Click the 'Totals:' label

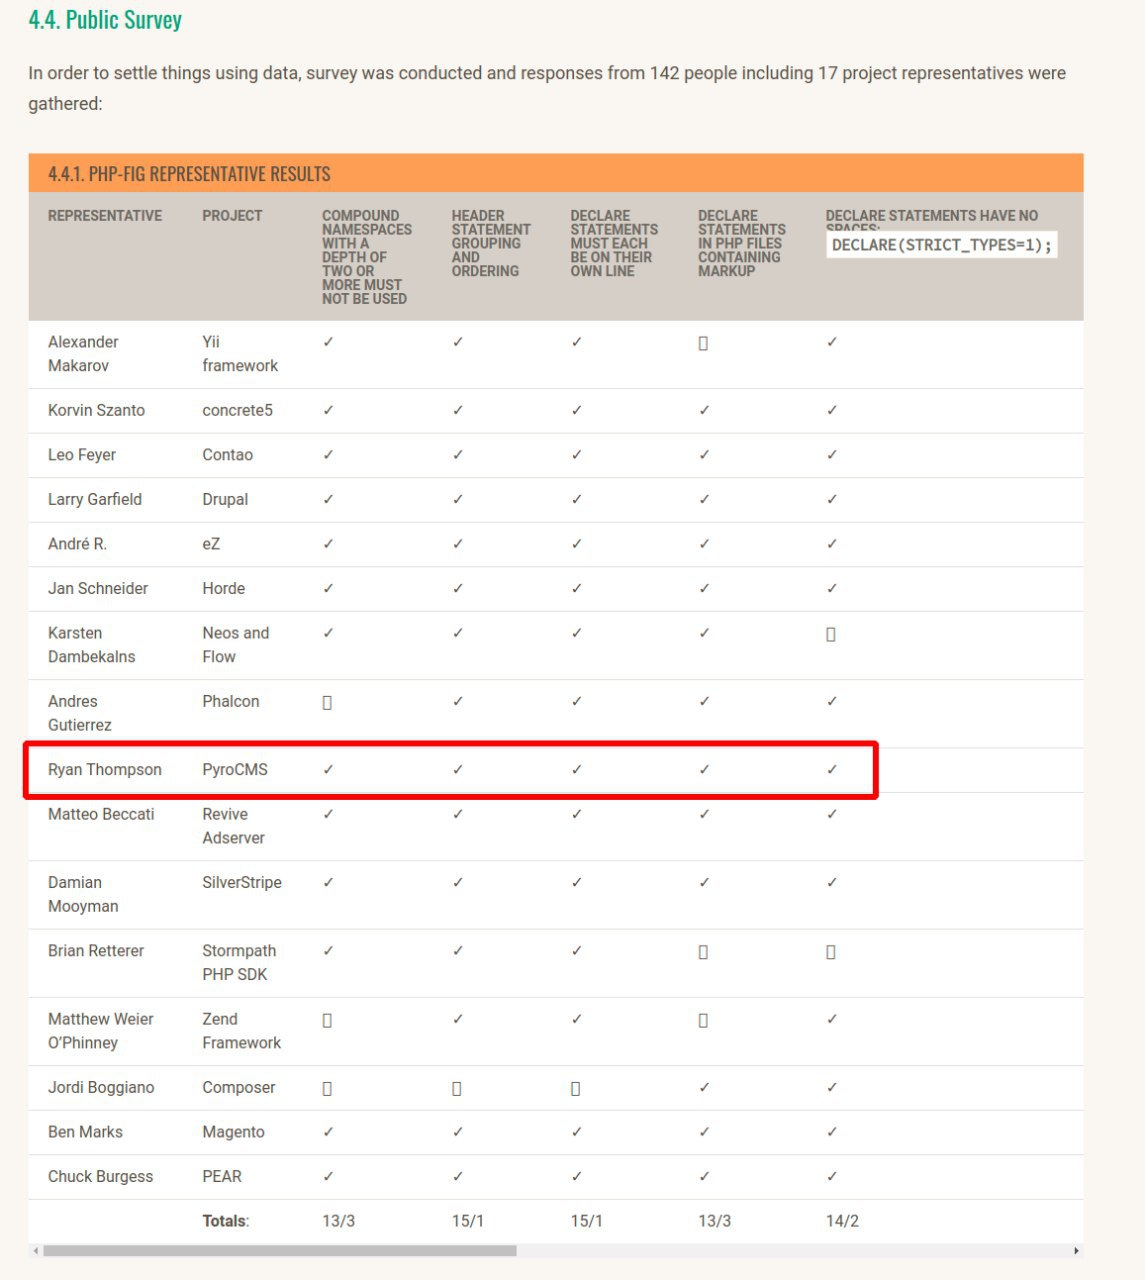(x=225, y=1221)
